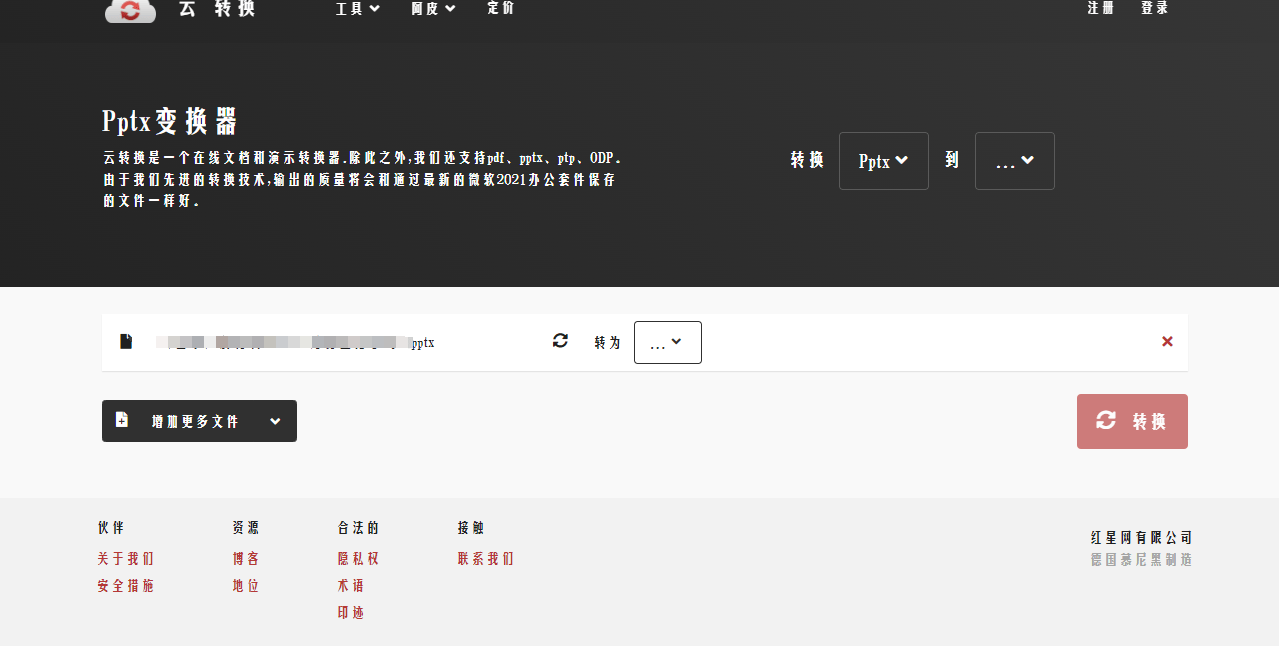
Task: Expand the second navigation menu next to 工具
Action: (x=433, y=9)
